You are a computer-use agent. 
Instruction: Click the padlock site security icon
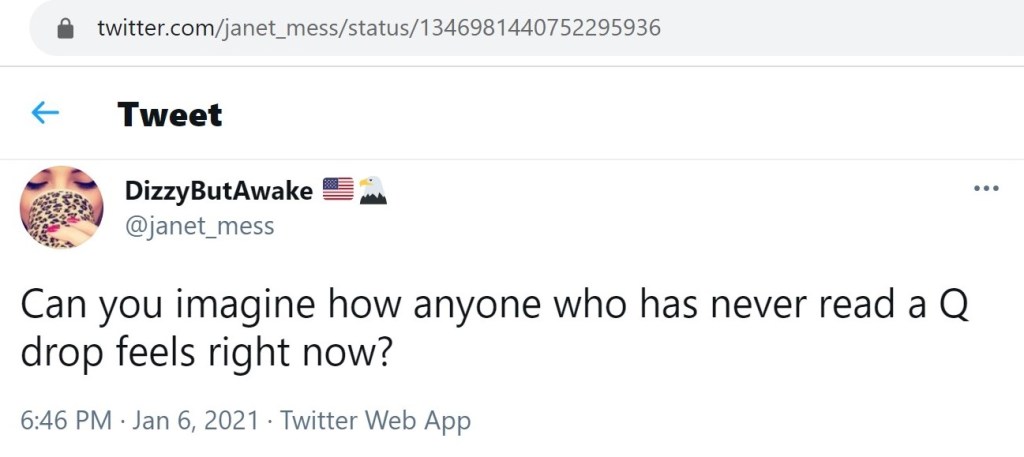pyautogui.click(x=67, y=28)
